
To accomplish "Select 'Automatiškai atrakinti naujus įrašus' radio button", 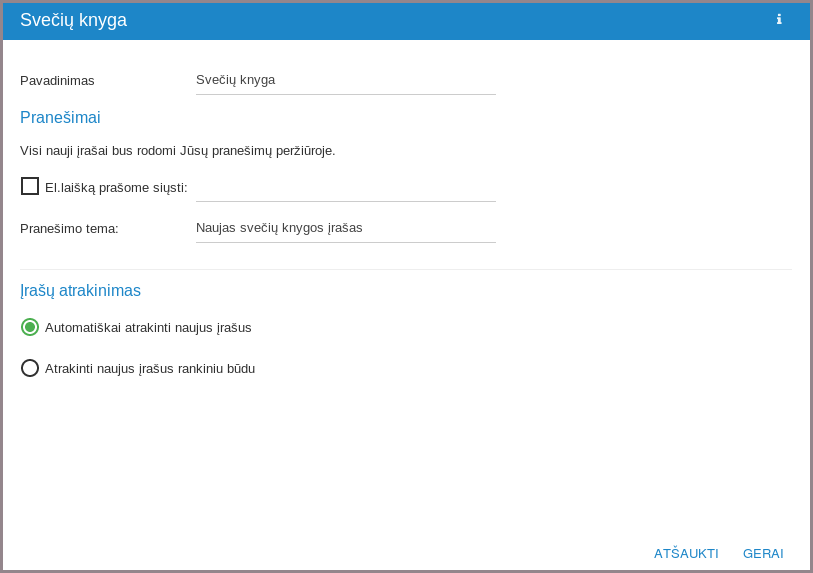I will point(30,327).
